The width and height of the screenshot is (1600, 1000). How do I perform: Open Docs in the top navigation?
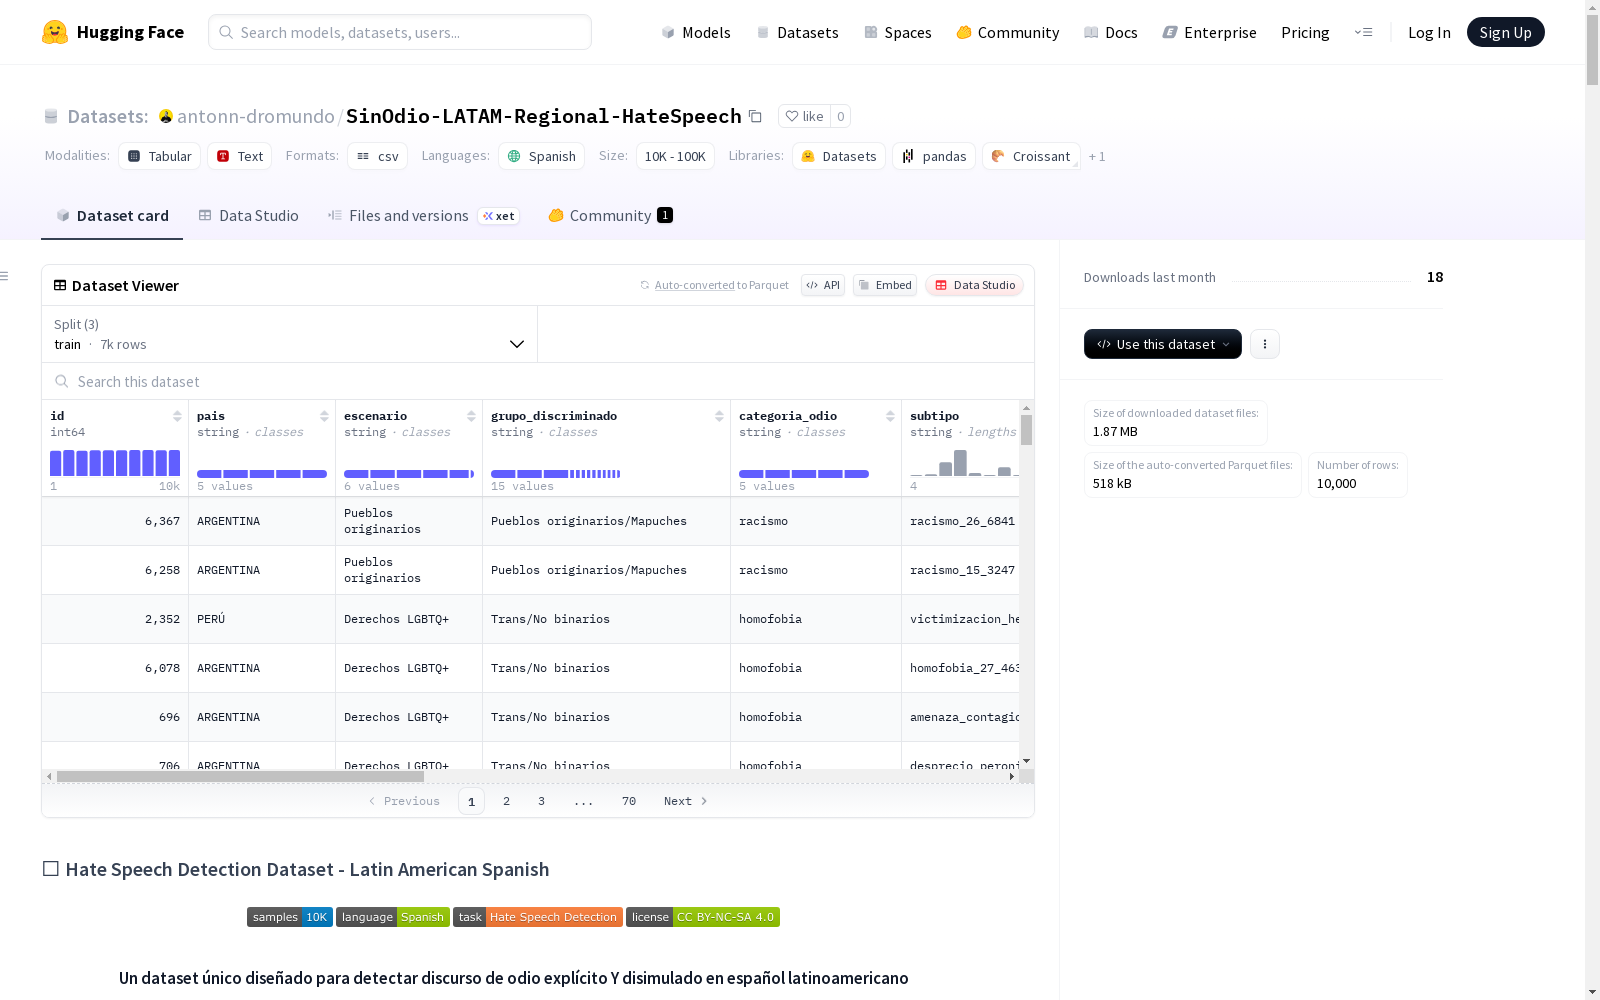coord(1111,32)
